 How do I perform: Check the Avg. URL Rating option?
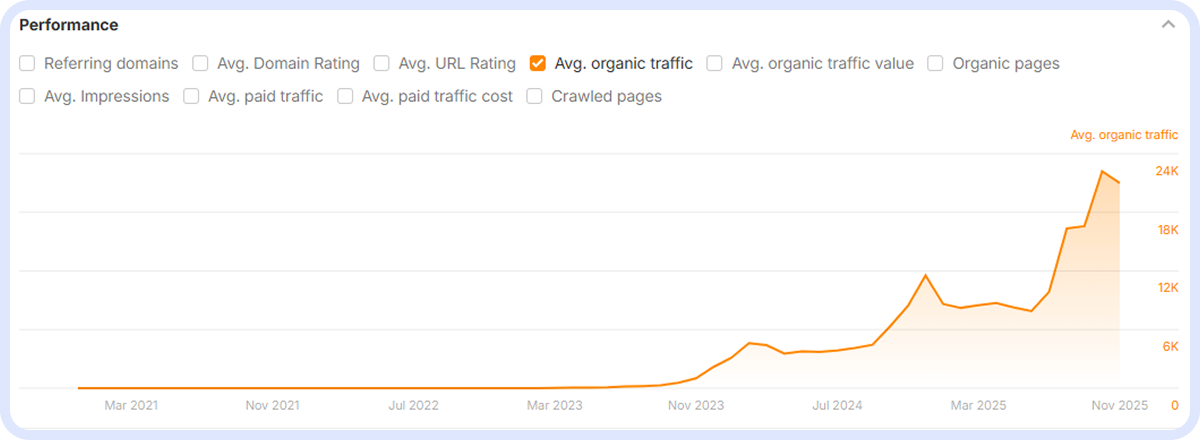coord(381,64)
